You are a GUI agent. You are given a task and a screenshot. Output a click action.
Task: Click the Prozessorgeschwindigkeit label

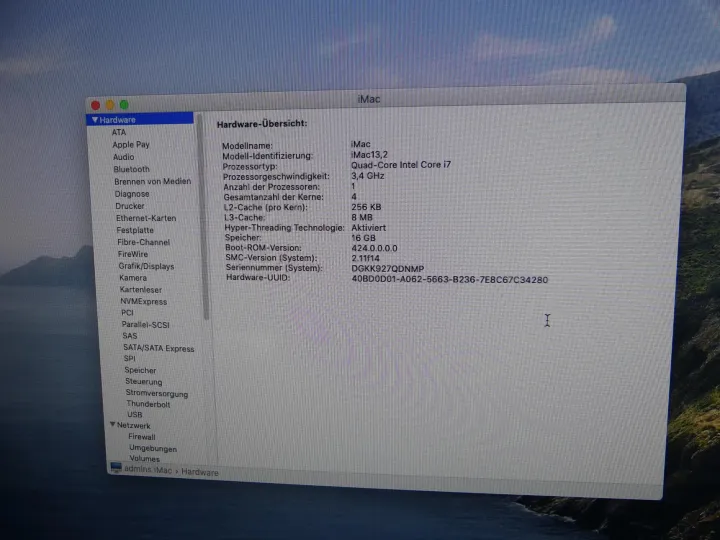pyautogui.click(x=276, y=176)
